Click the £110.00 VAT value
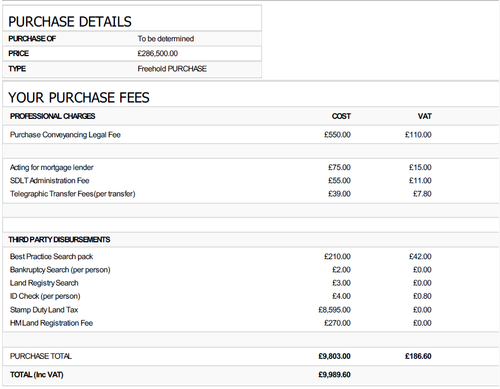Image resolution: width=500 pixels, height=389 pixels. tap(418, 135)
